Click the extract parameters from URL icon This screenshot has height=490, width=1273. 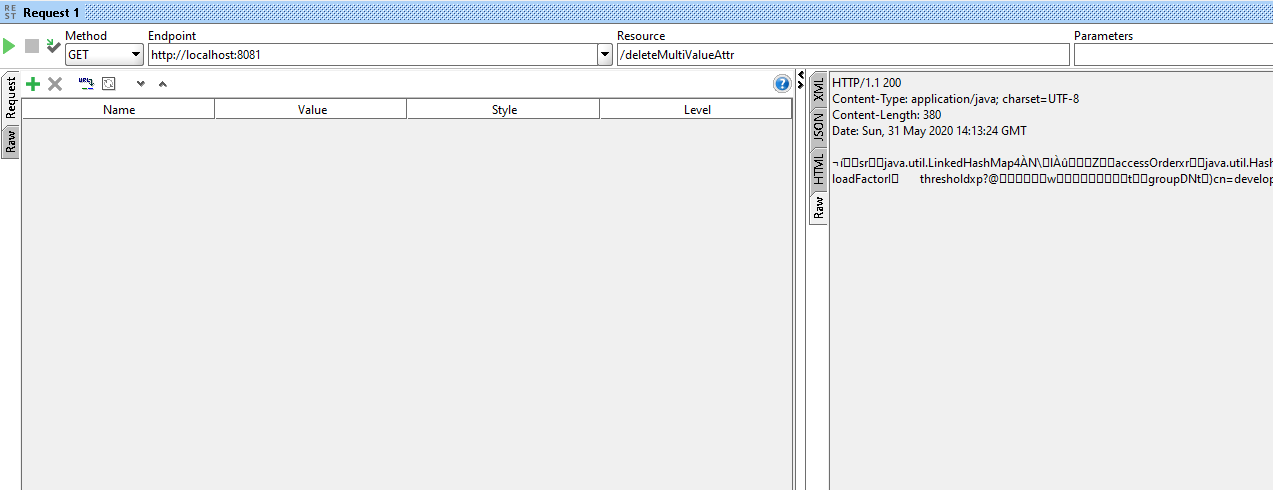[x=86, y=84]
